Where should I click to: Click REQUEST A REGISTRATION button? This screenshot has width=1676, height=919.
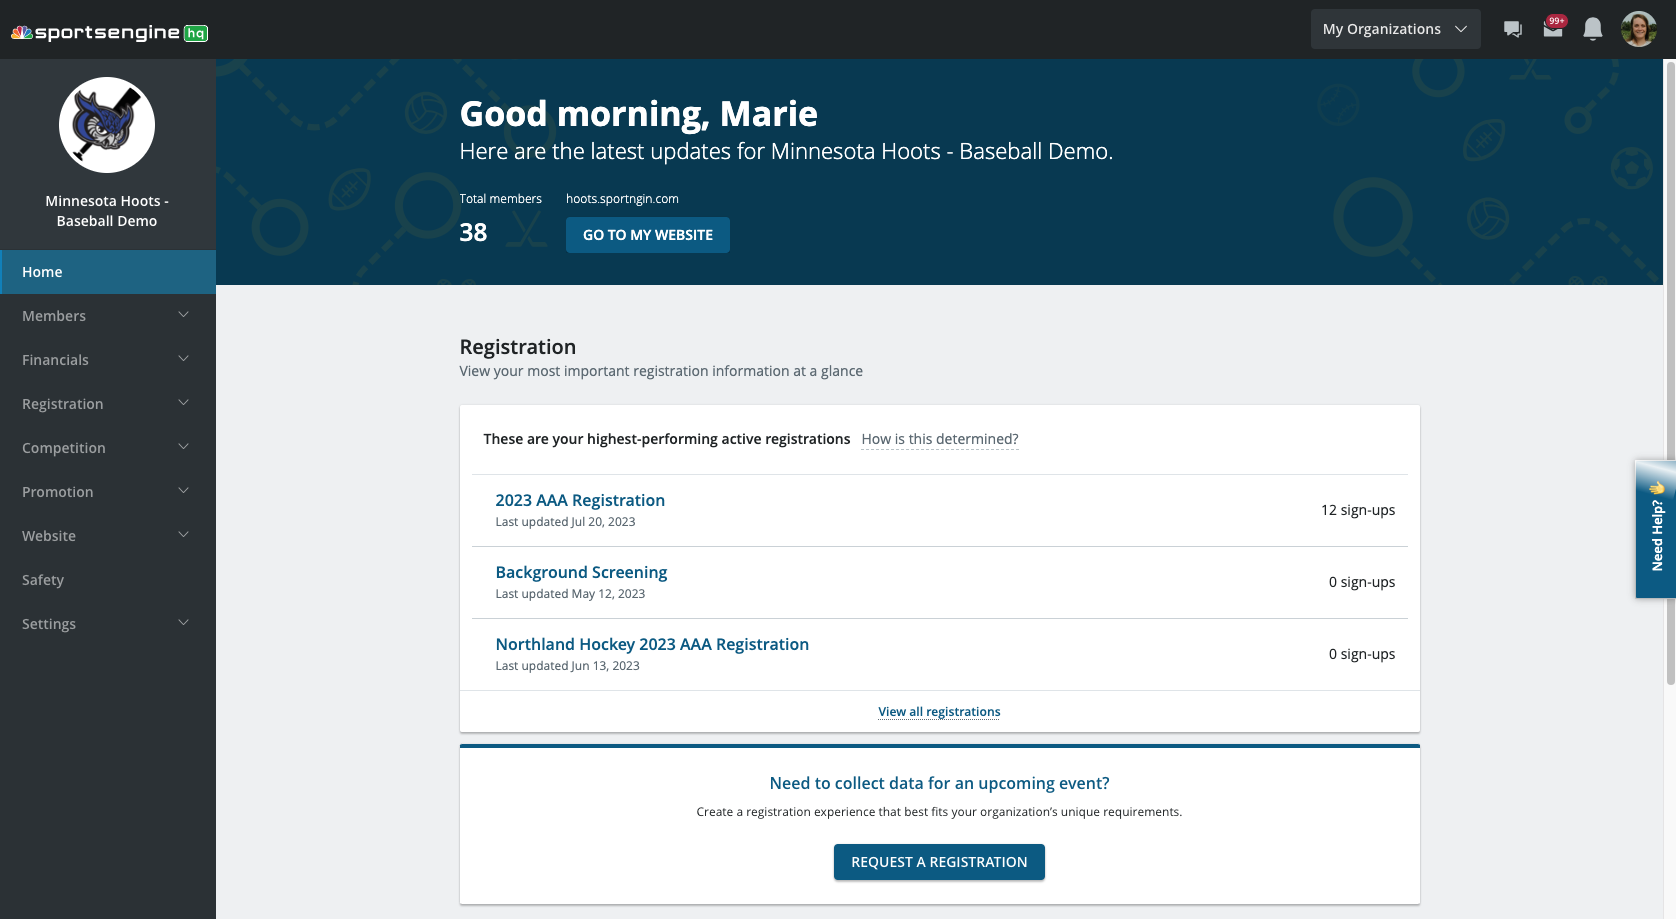[938, 861]
